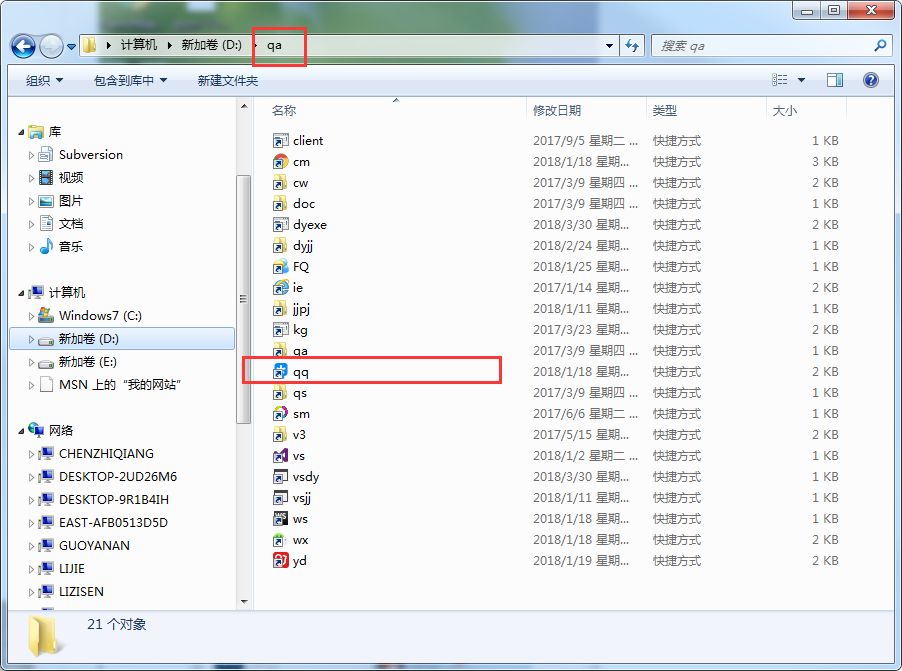Click the 新建文件夹 button
Screen dimensions: 902x671
[x=228, y=81]
